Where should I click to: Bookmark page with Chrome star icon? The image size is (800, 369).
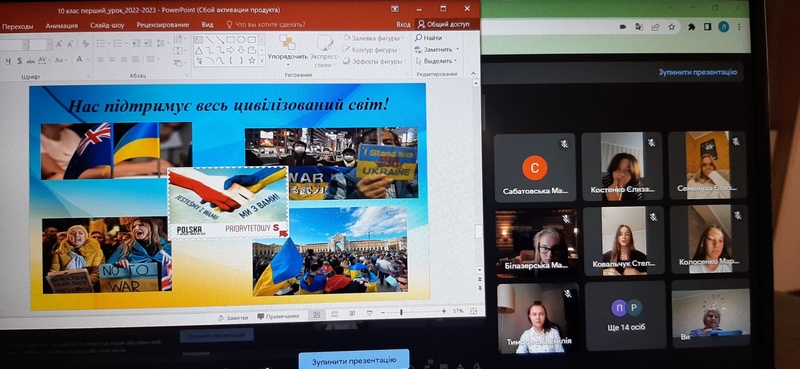[672, 27]
